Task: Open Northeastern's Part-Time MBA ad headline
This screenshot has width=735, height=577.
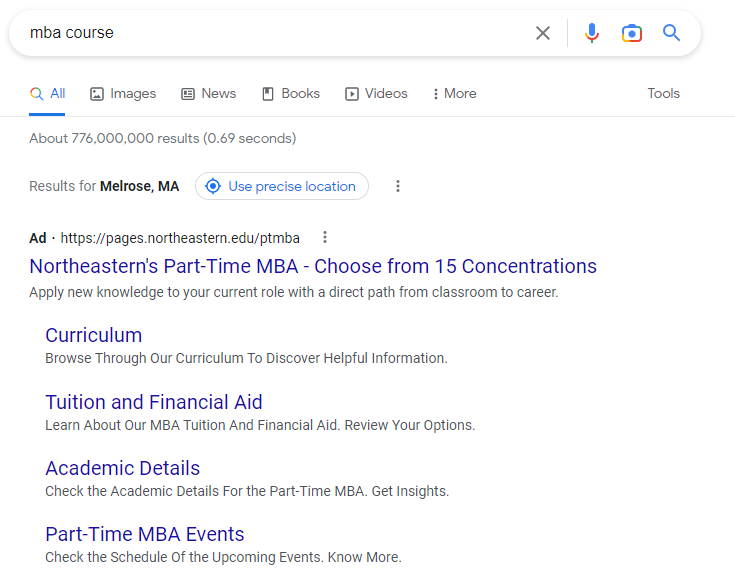Action: (313, 266)
